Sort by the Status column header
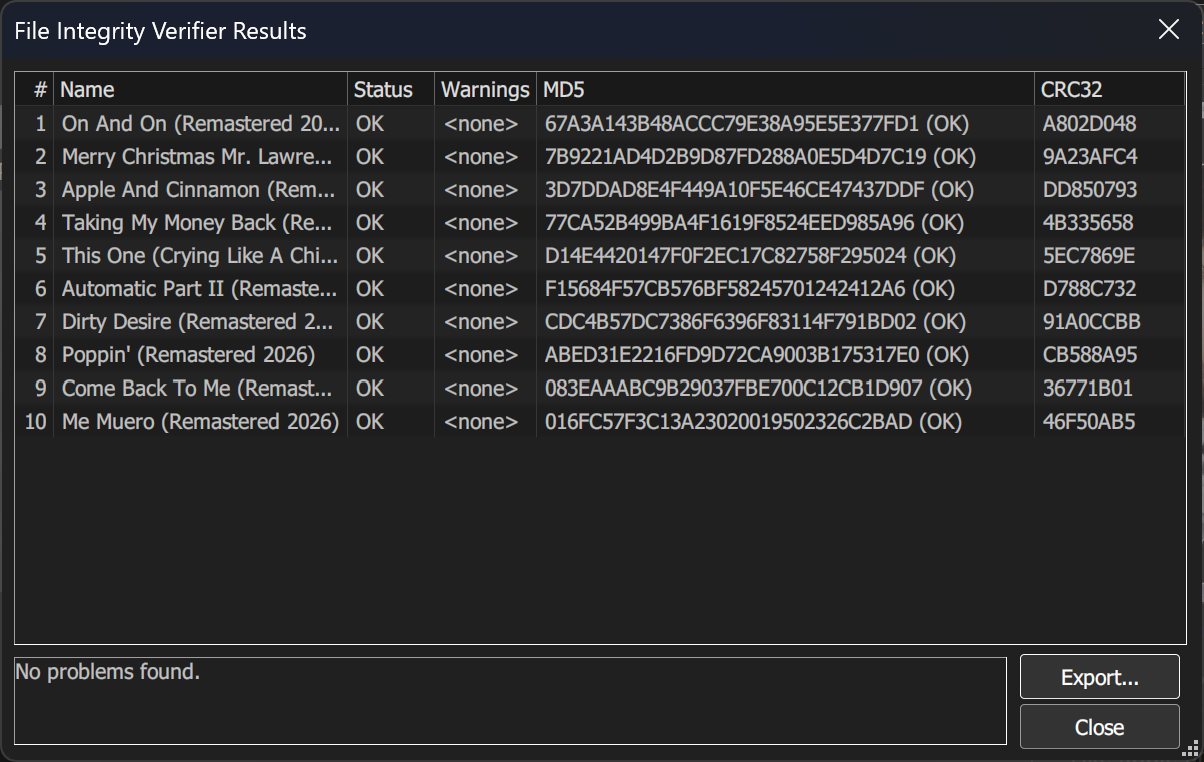This screenshot has width=1204, height=762. coord(391,89)
